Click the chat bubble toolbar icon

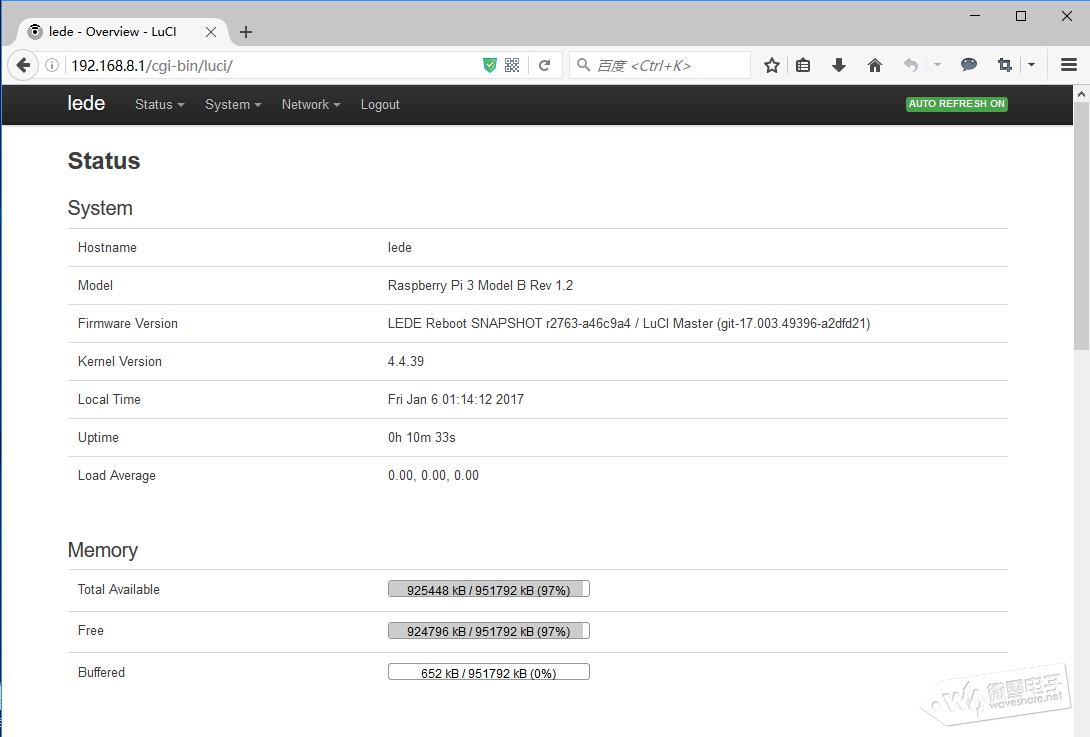click(968, 65)
